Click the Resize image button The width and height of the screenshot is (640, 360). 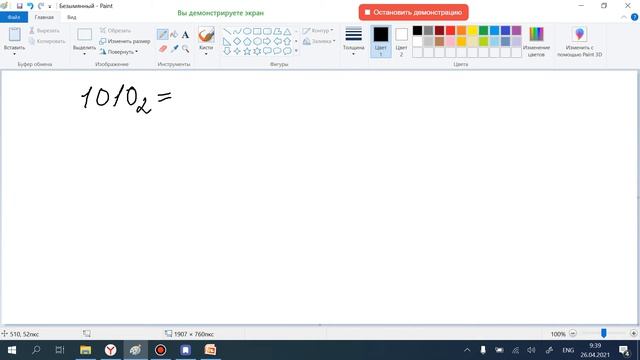point(125,41)
